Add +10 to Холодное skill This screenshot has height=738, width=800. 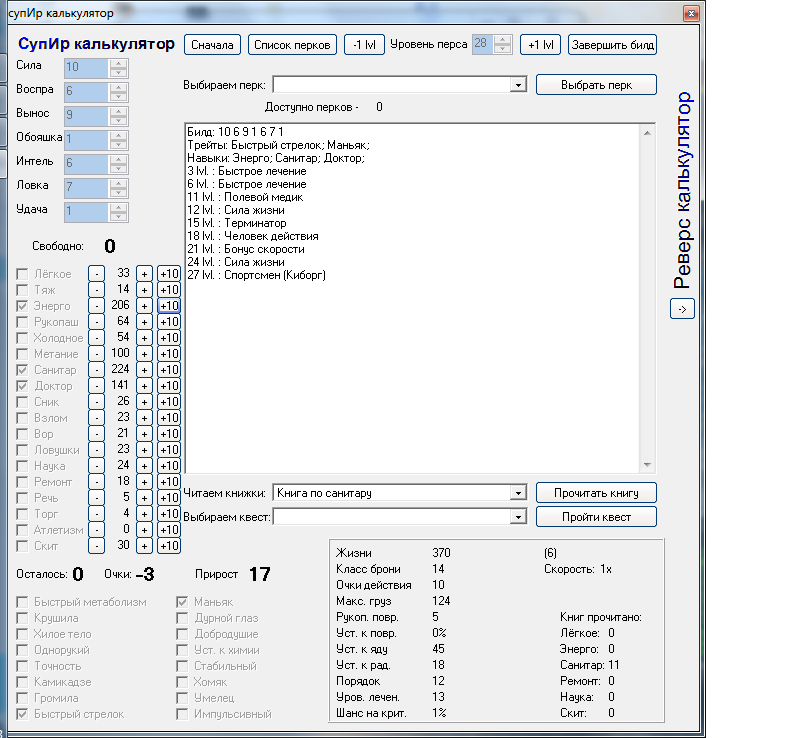coord(169,338)
